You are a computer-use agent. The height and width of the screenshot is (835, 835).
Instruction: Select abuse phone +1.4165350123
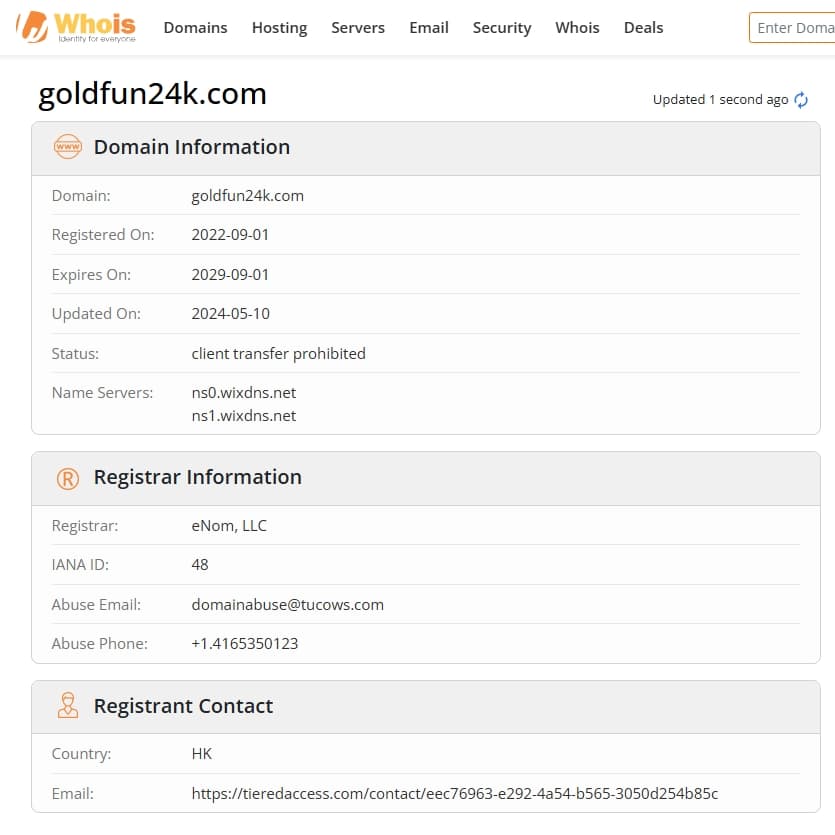point(244,643)
